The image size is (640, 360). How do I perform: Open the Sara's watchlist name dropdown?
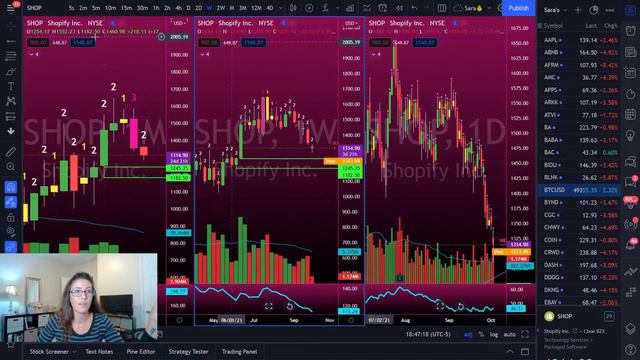[555, 10]
